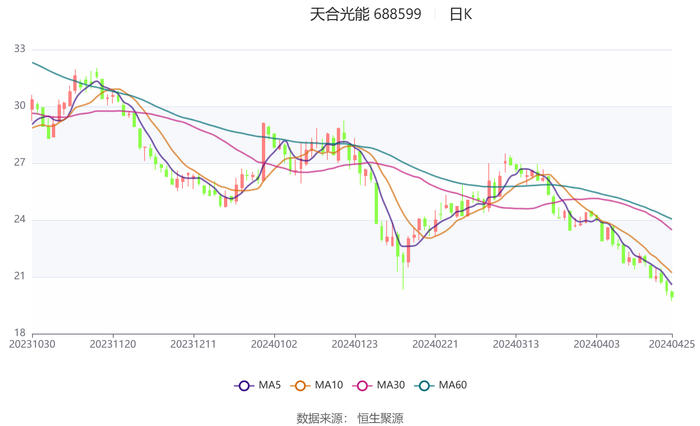The image size is (700, 426).
Task: Click the orange MA10 legend circle marker
Action: pyautogui.click(x=299, y=385)
